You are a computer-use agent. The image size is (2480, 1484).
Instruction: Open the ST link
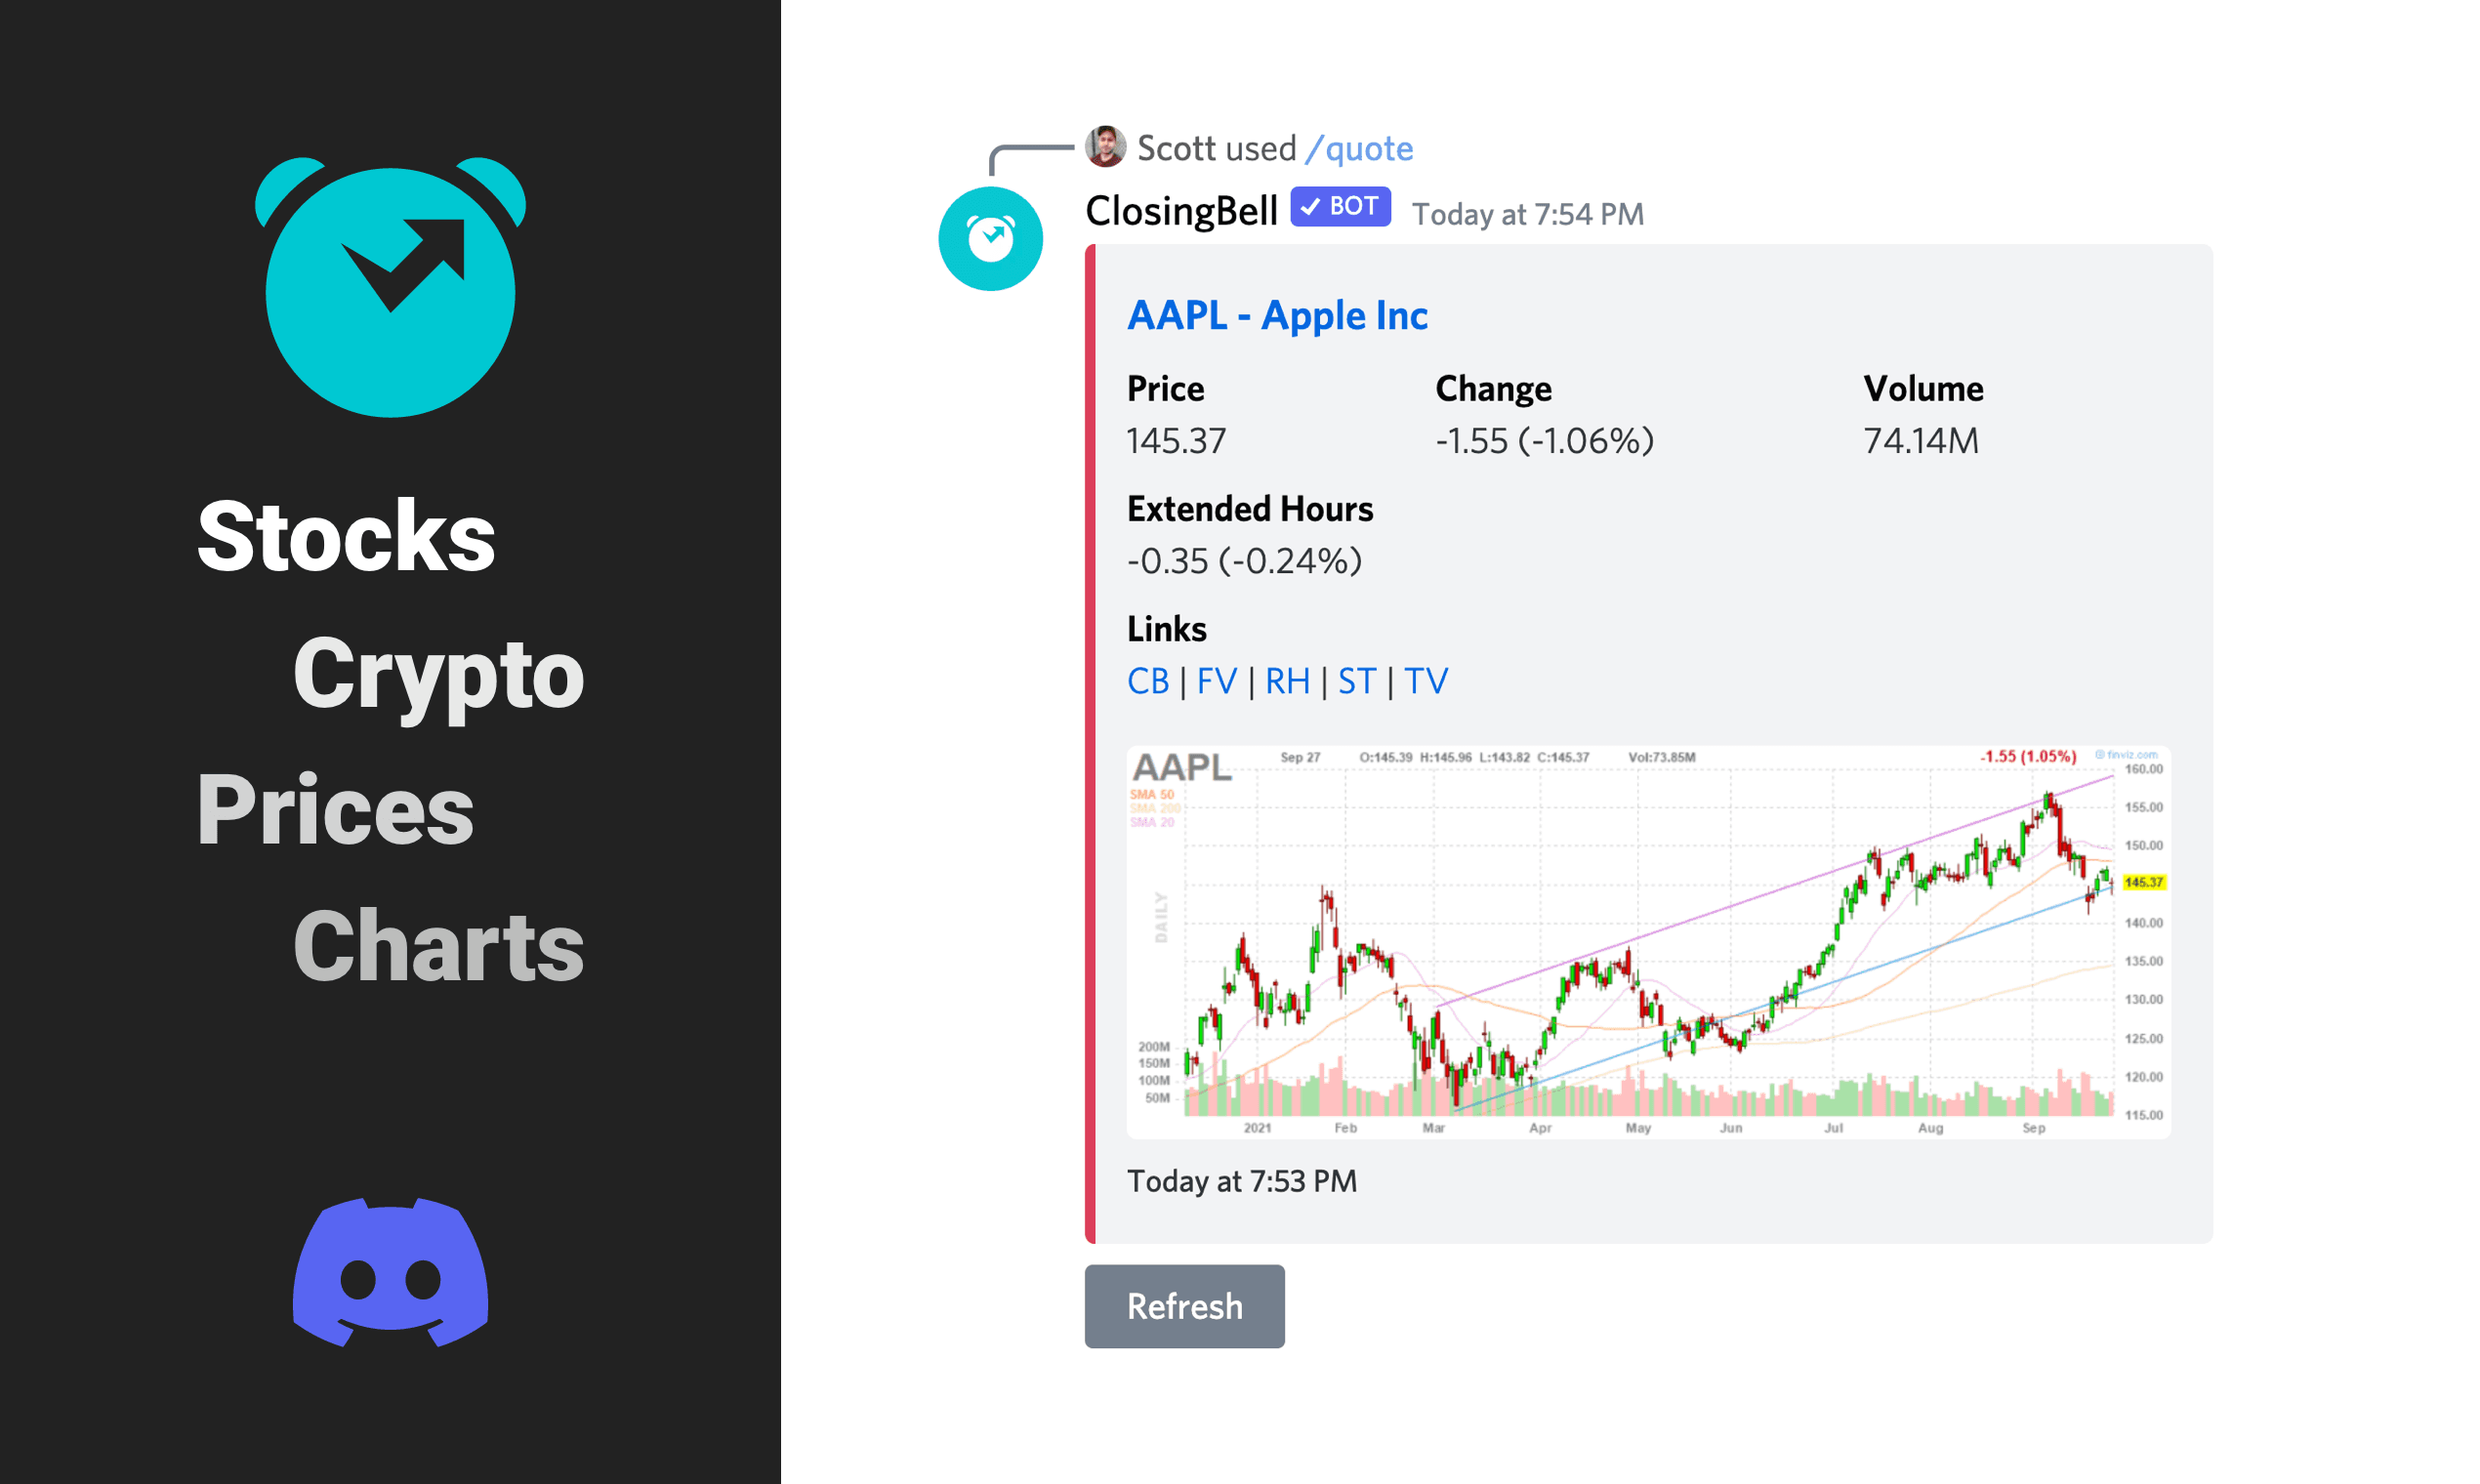1357,681
